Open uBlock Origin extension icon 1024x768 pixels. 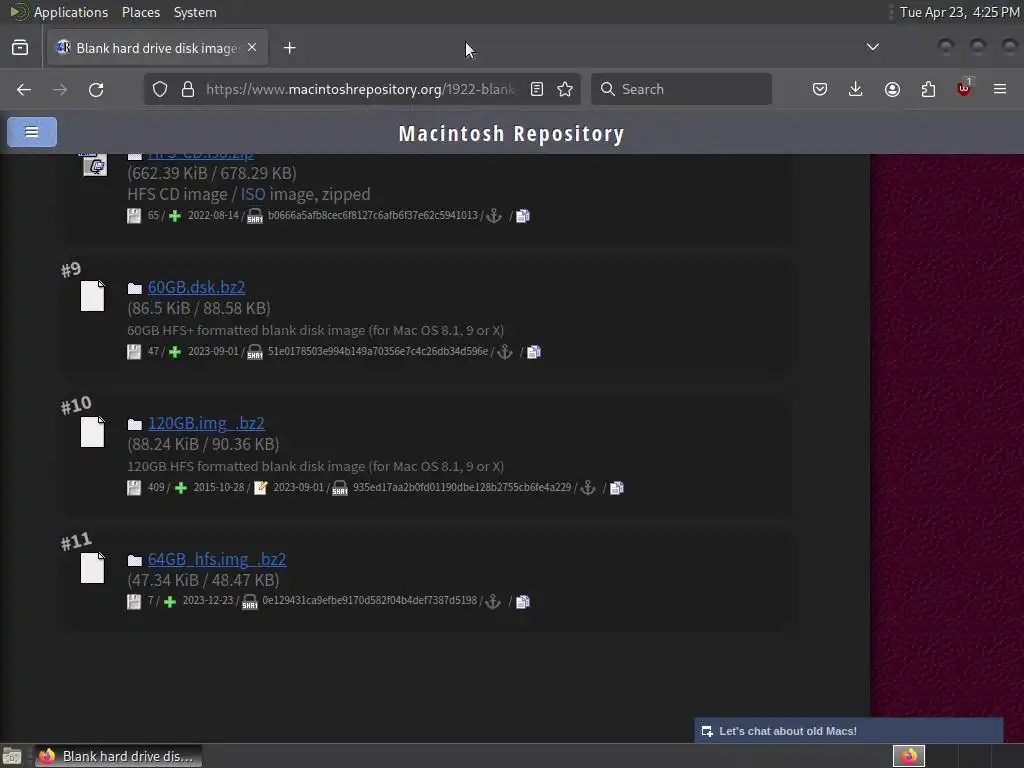tap(964, 88)
